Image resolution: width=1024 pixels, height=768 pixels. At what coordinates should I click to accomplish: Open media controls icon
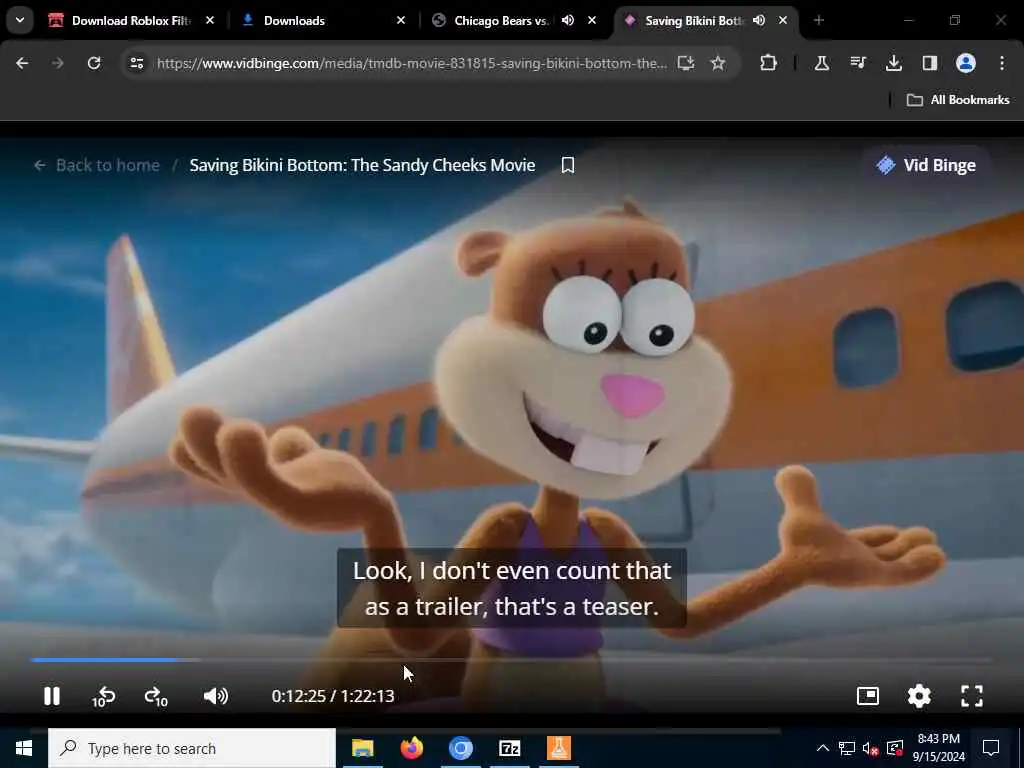tap(857, 63)
